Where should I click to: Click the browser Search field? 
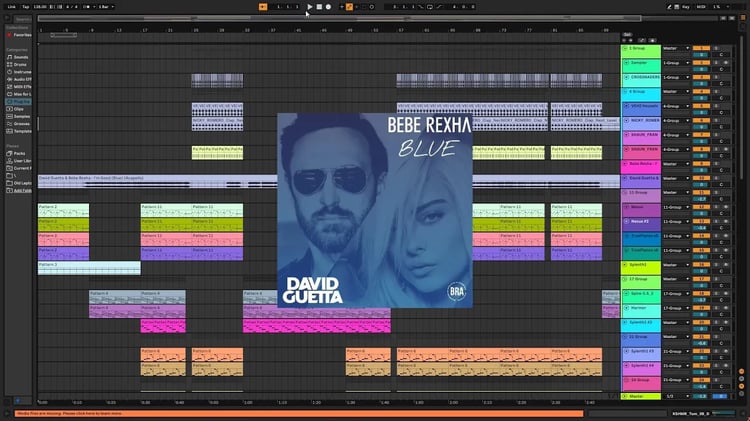[22, 19]
